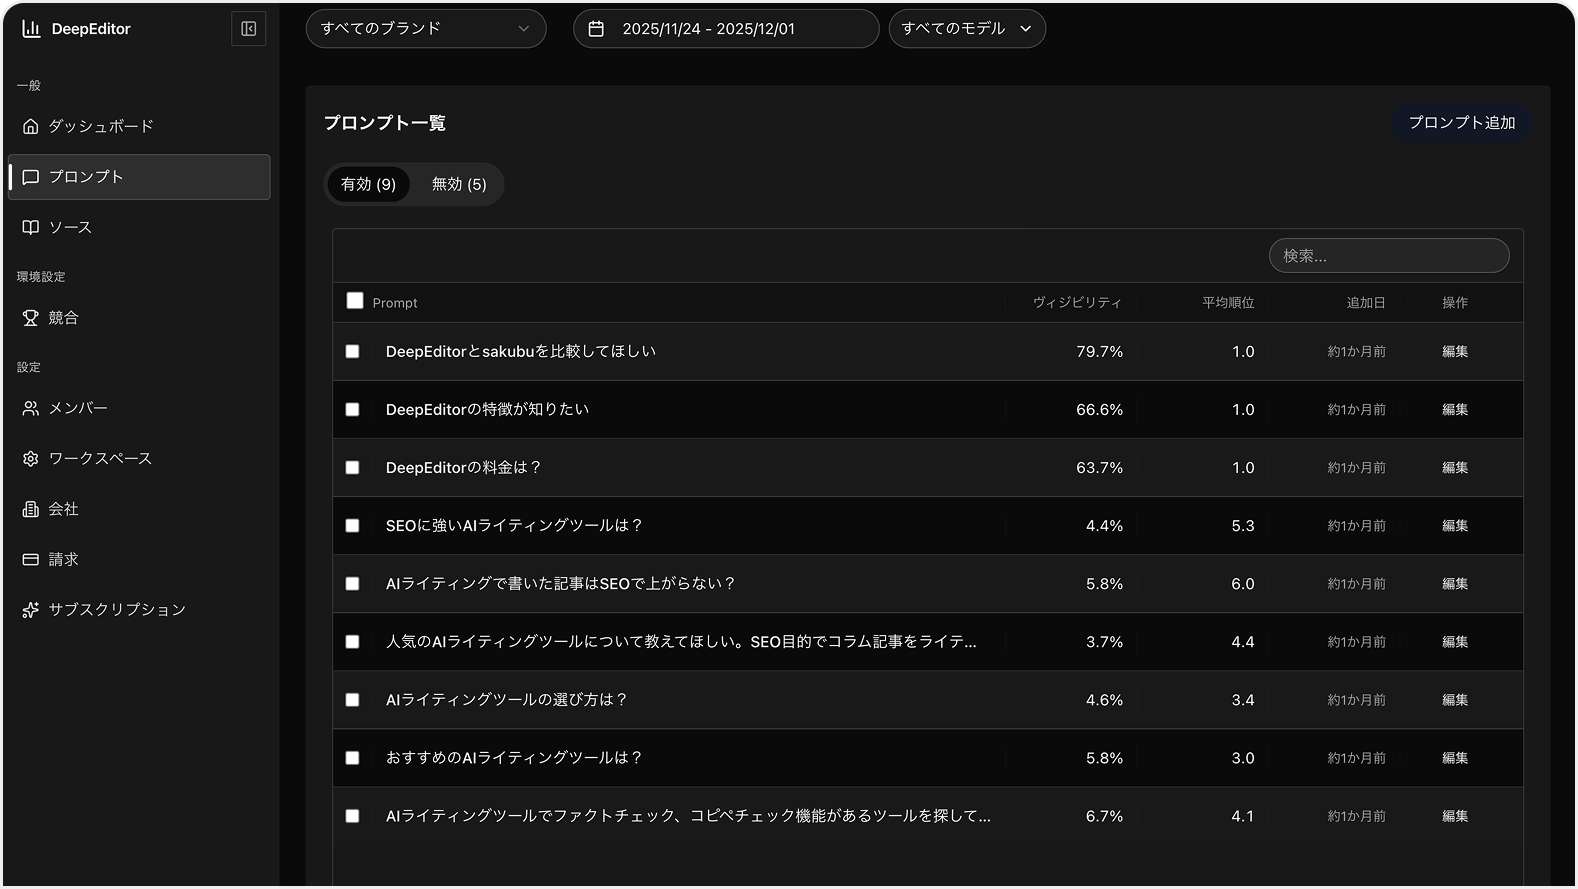The width and height of the screenshot is (1578, 889).
Task: Click 編集 for the ファクトチェック、コピペチェック row
Action: click(1455, 816)
